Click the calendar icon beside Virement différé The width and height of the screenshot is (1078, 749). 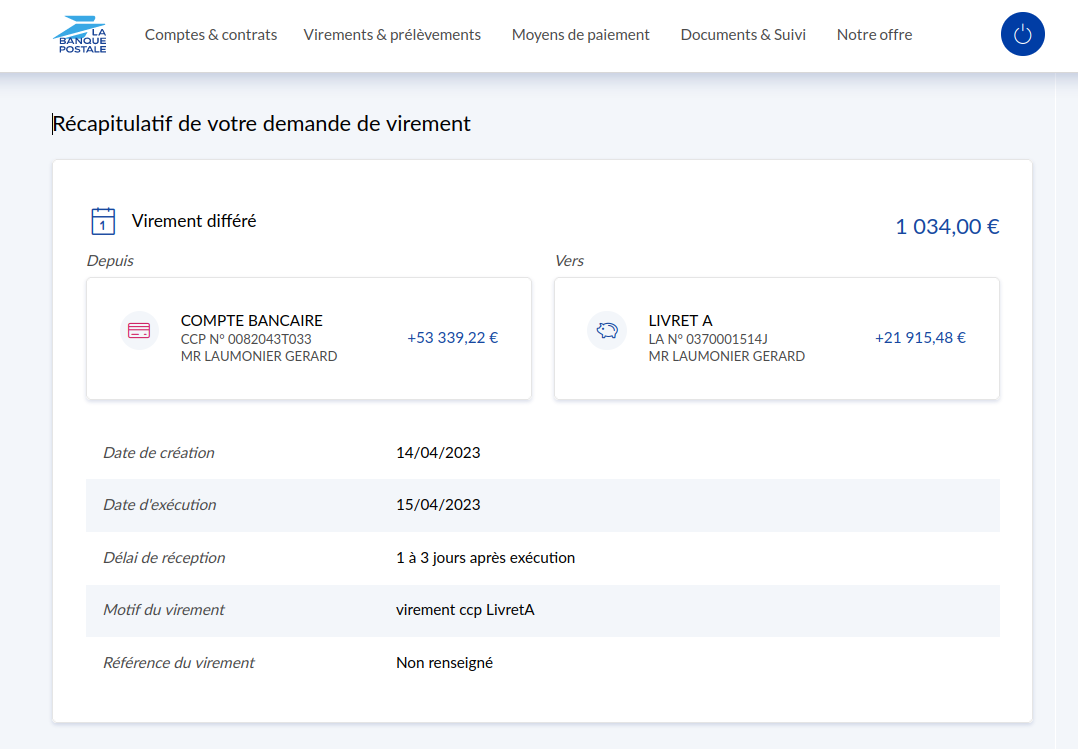coord(103,221)
